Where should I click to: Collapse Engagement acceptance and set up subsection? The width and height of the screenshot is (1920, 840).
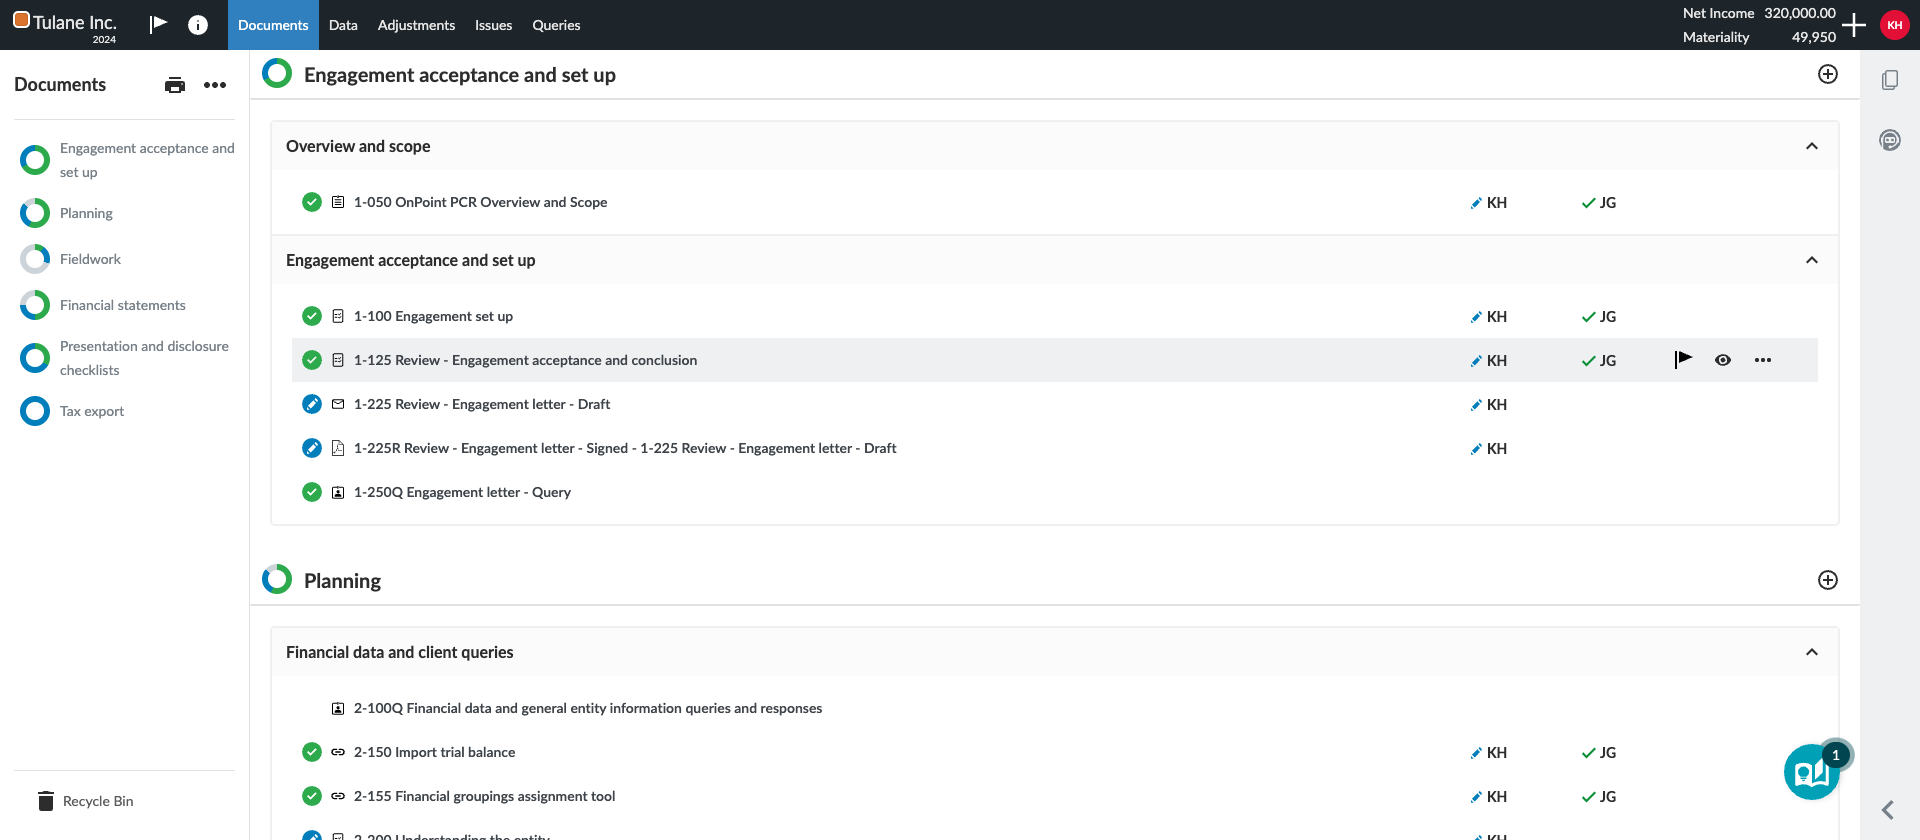(1811, 260)
